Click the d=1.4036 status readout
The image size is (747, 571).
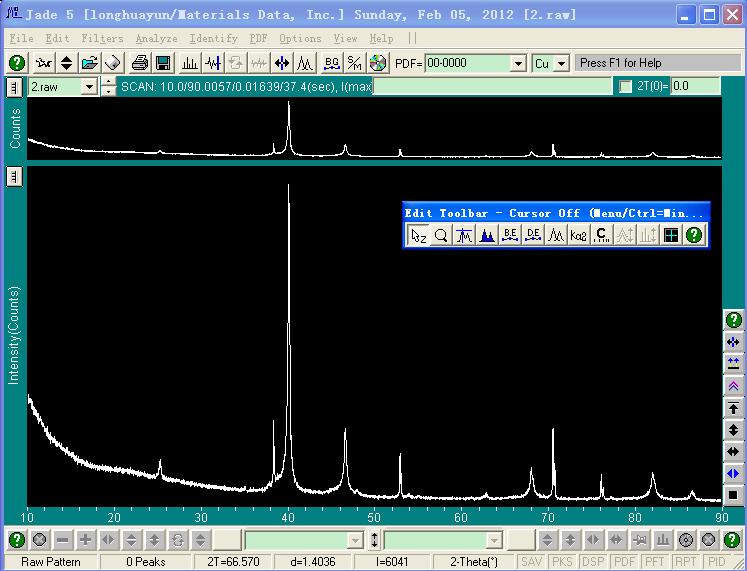click(x=313, y=562)
